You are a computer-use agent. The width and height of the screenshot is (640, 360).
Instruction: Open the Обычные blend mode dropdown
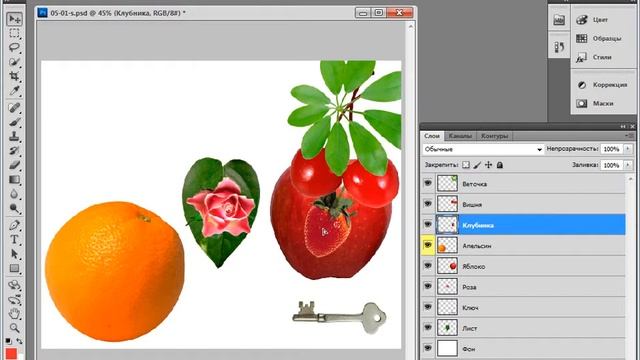(x=483, y=149)
